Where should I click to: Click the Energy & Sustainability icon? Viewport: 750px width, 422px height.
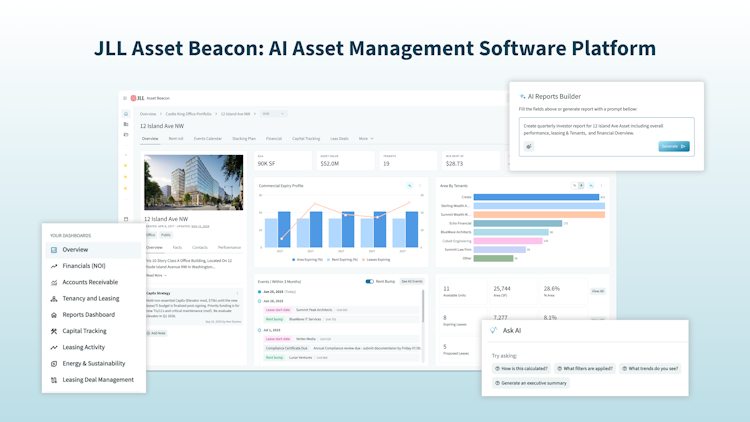tap(54, 364)
